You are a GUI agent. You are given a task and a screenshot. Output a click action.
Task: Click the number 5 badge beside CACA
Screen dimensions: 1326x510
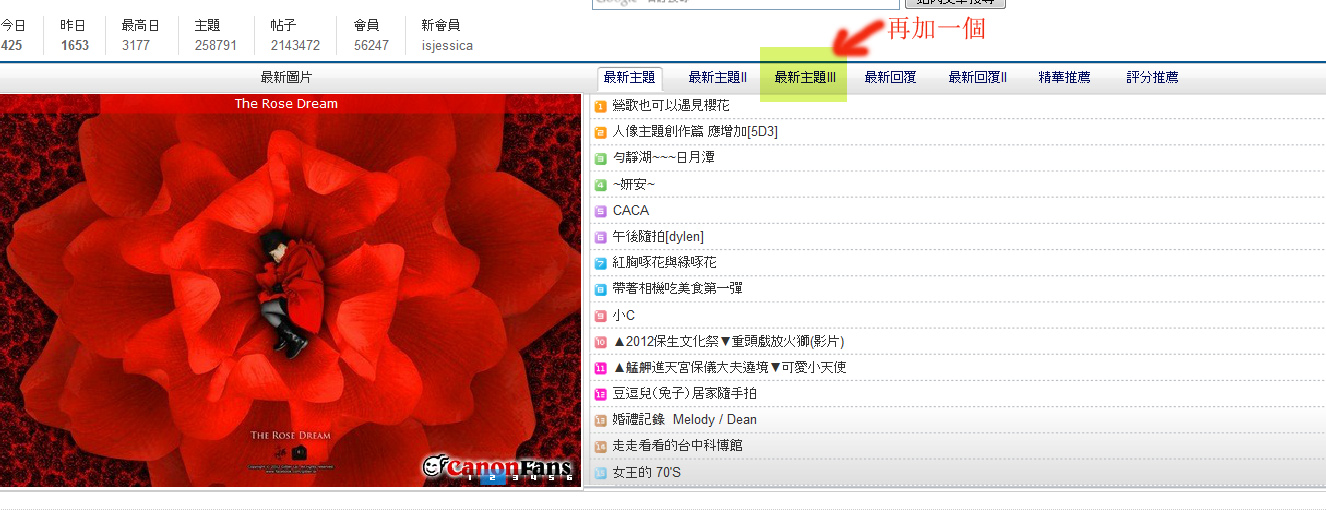tap(600, 211)
